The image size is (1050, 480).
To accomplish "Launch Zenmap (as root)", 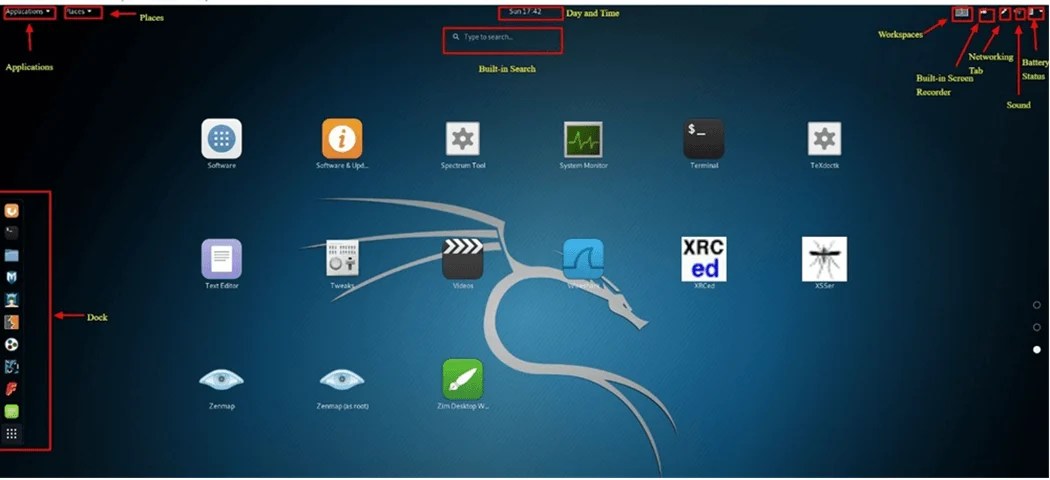I will point(342,380).
